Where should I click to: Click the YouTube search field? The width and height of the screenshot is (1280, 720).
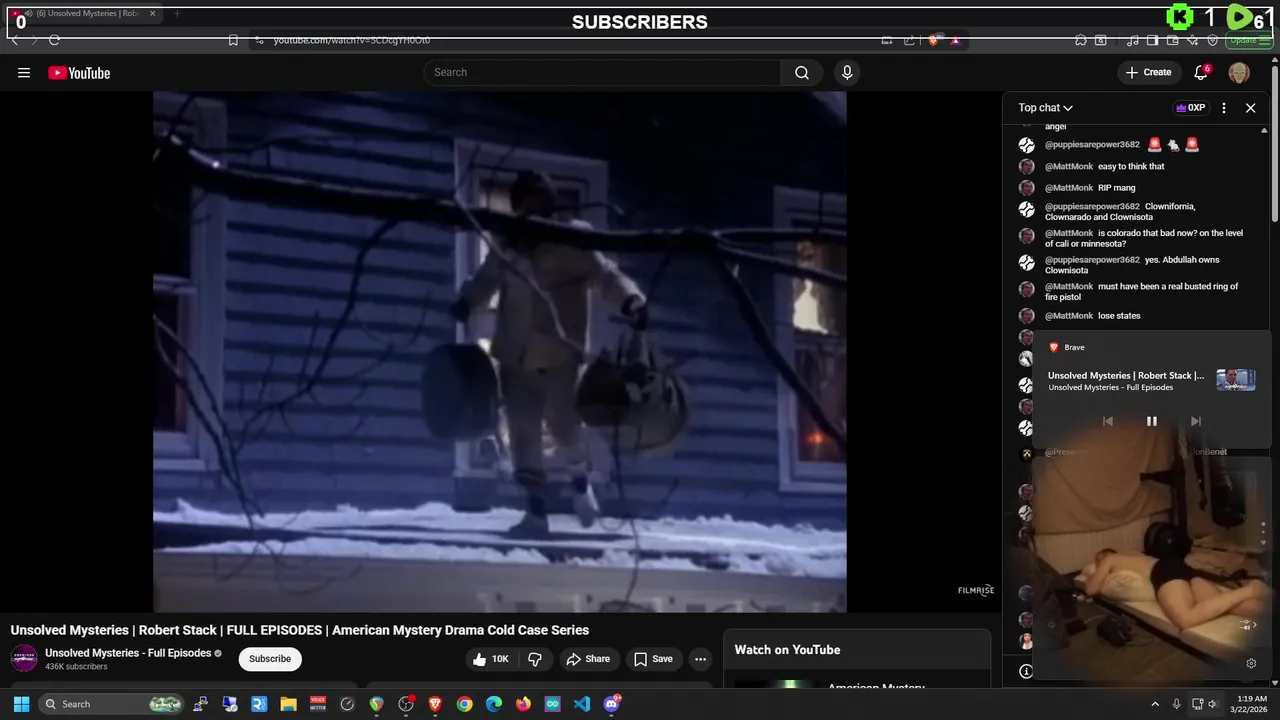[603, 72]
